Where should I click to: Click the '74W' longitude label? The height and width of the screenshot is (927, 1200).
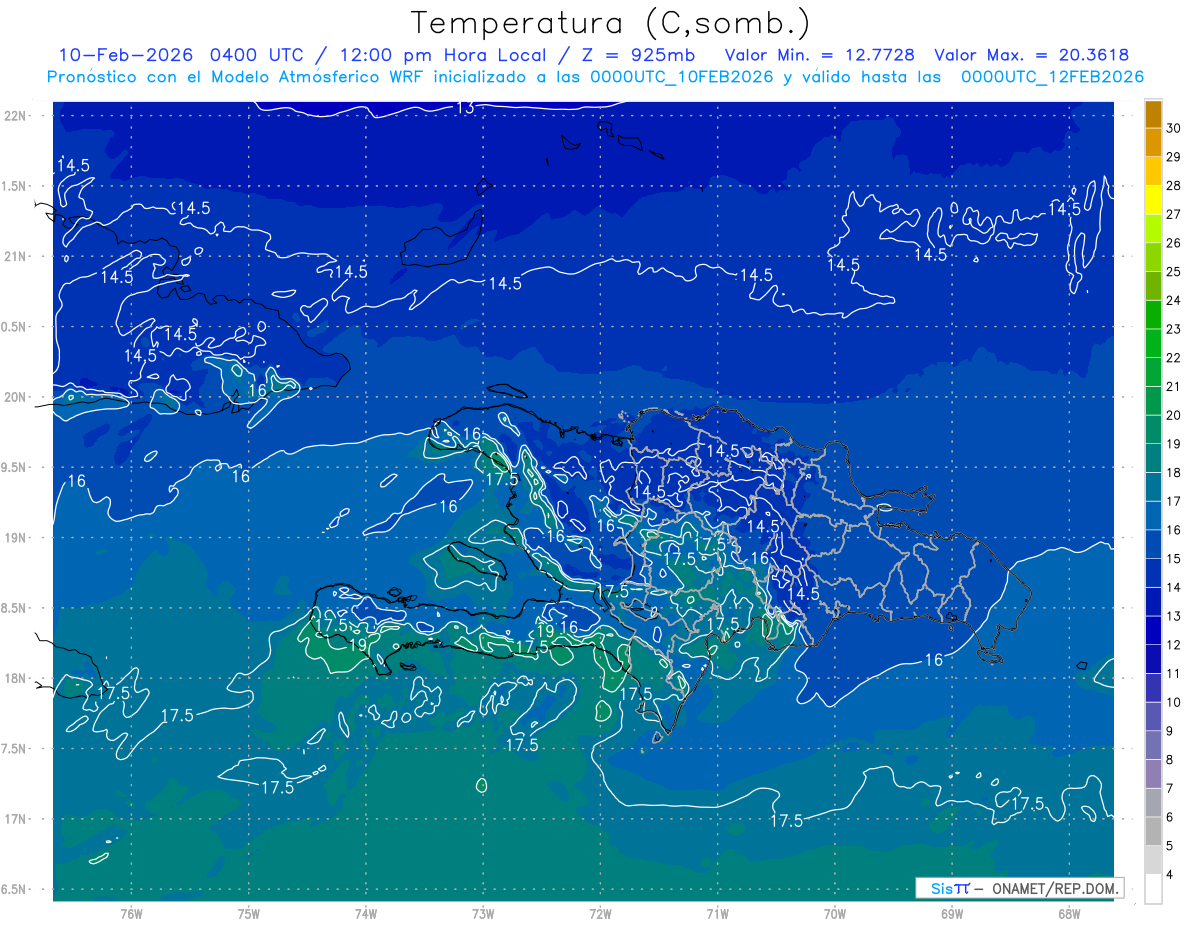[x=365, y=914]
